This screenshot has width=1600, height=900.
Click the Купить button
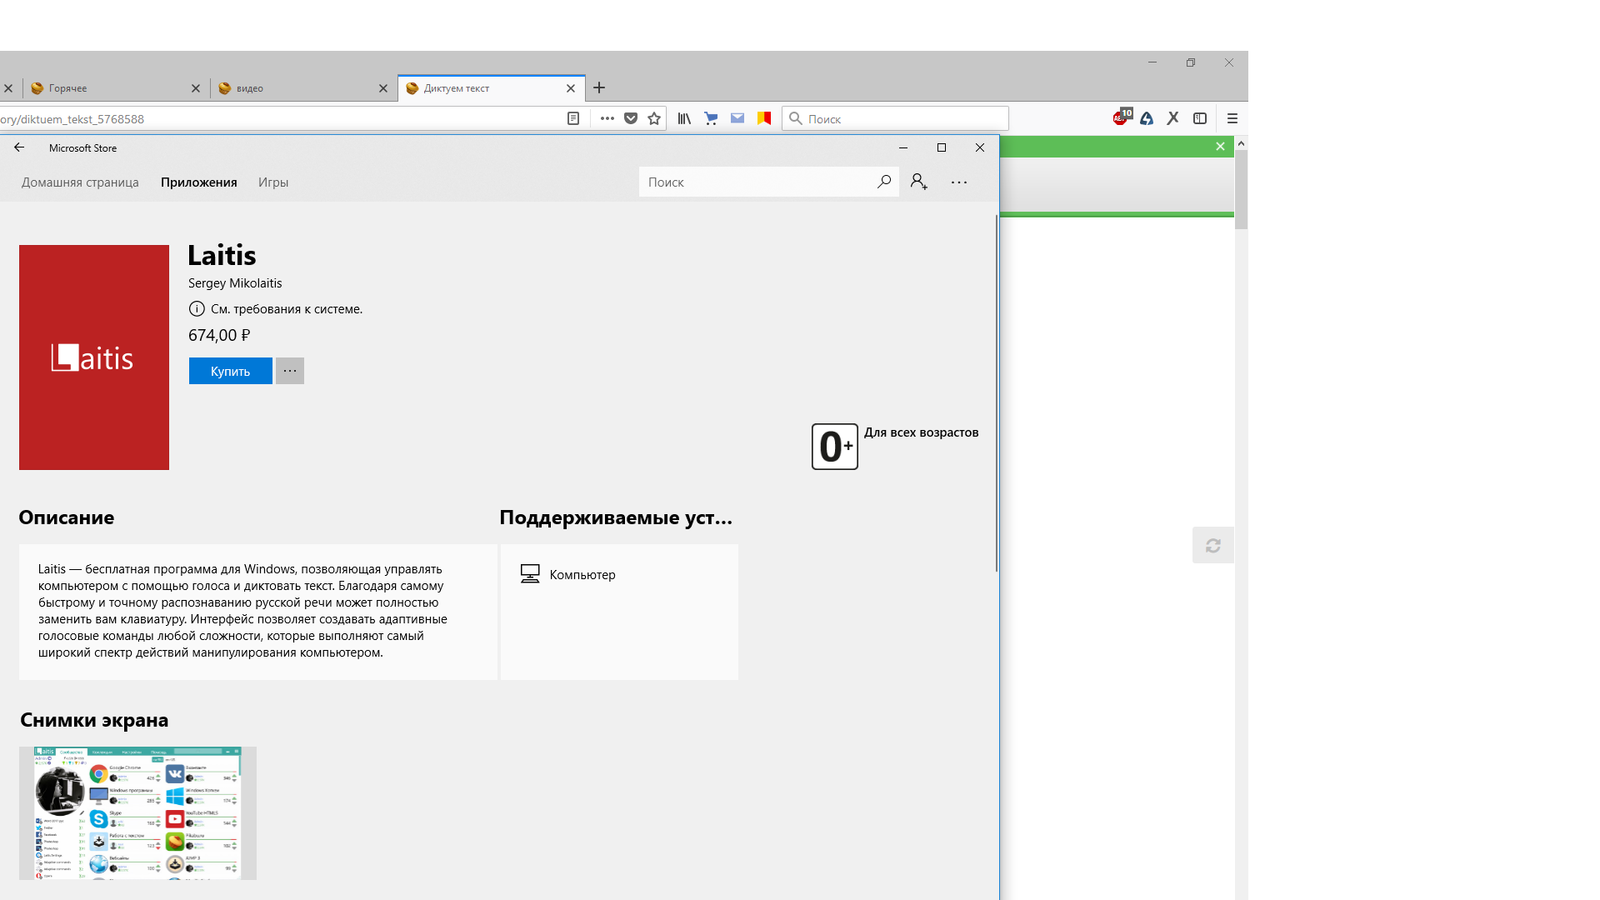(x=230, y=371)
